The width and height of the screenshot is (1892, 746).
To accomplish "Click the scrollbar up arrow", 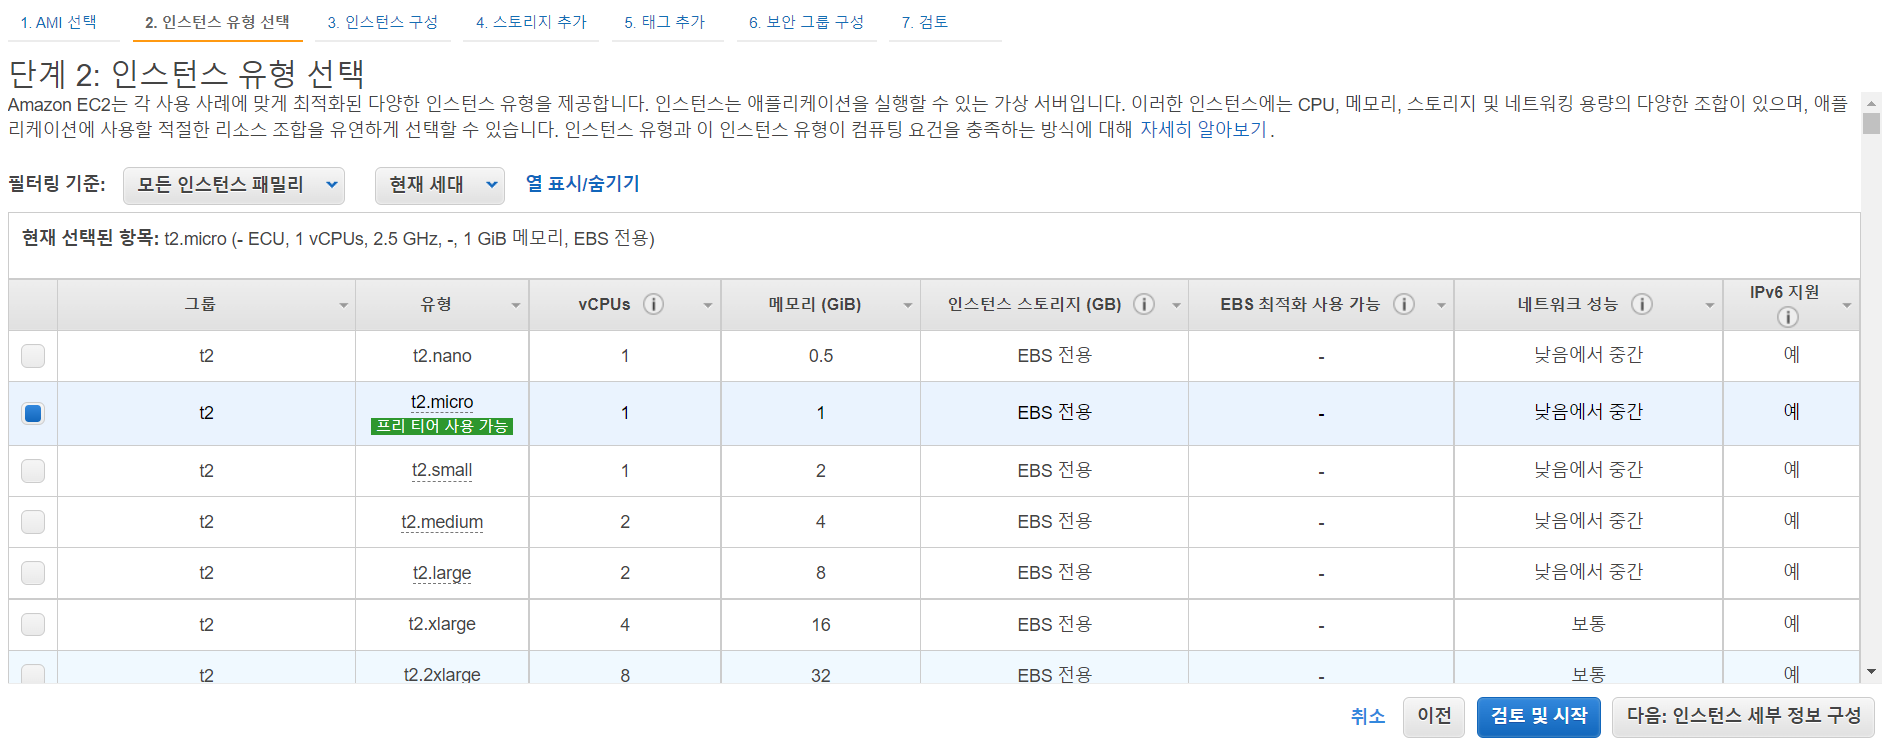I will tap(1871, 102).
